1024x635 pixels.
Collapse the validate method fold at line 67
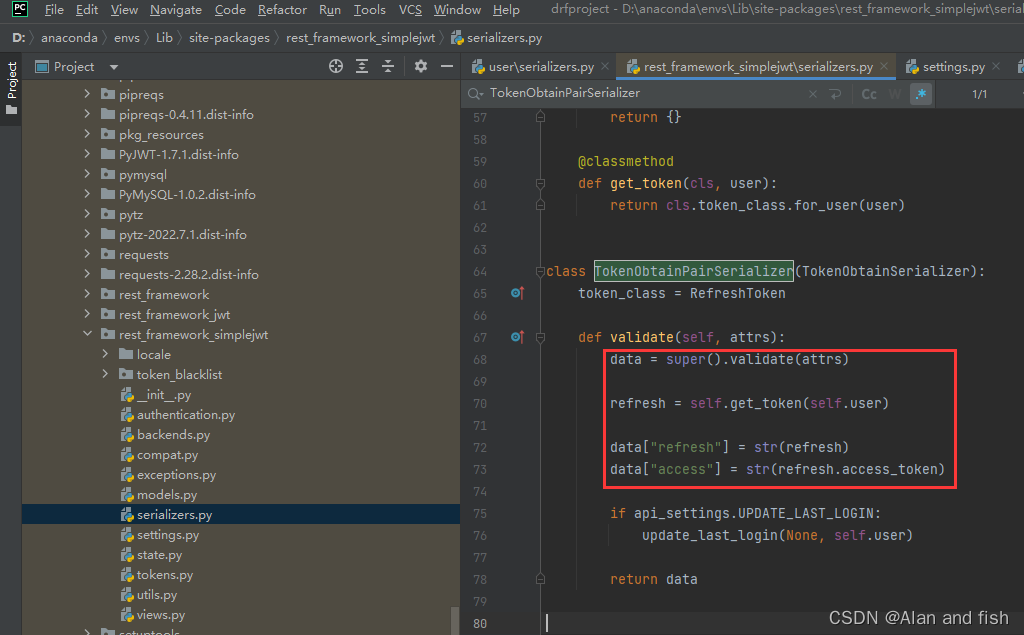pyautogui.click(x=540, y=337)
